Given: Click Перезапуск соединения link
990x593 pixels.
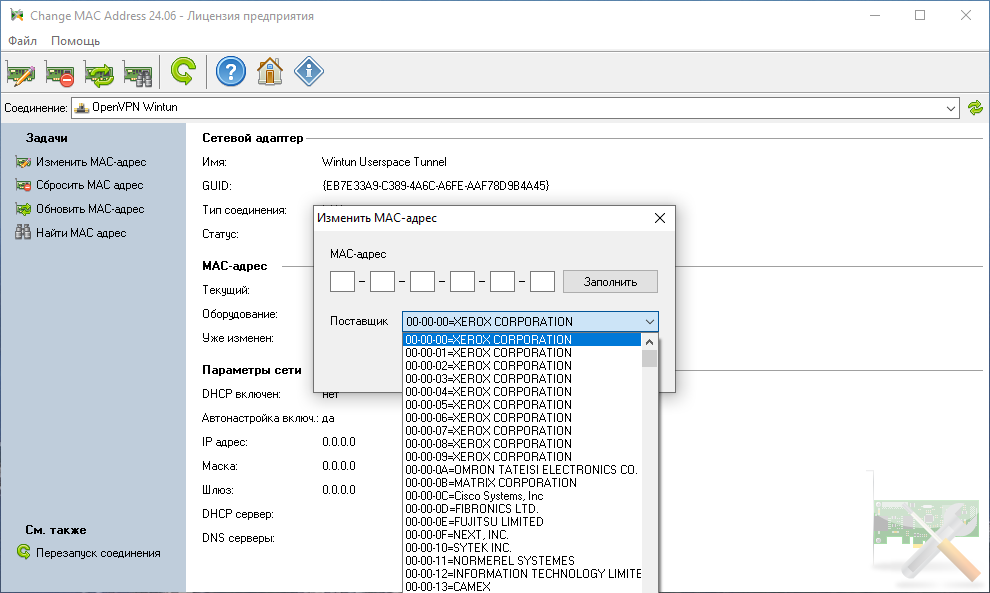Looking at the screenshot, I should click(x=98, y=553).
